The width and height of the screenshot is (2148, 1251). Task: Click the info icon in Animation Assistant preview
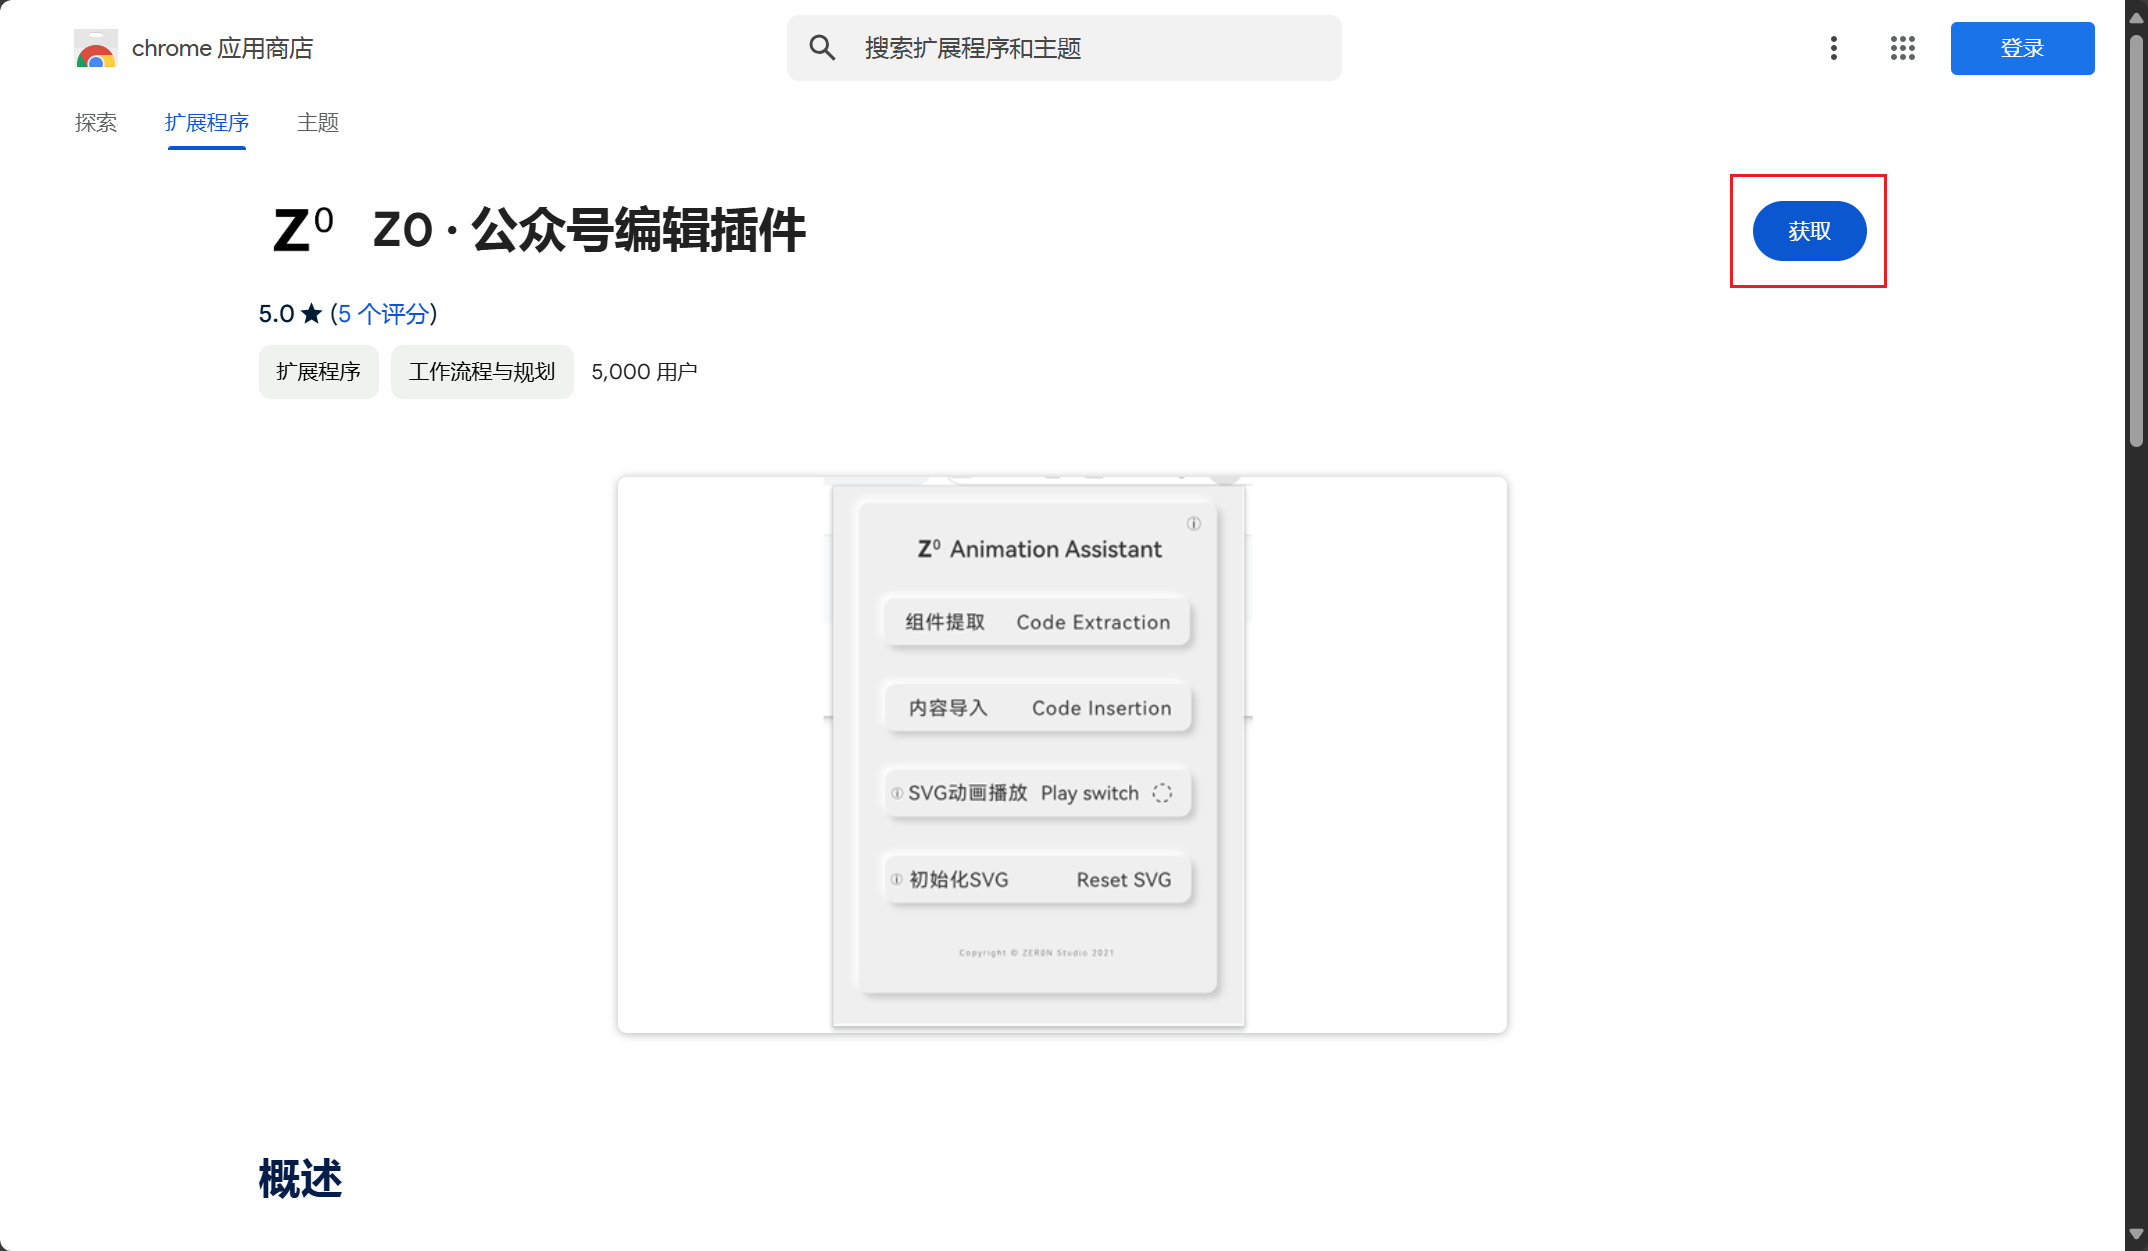[x=1193, y=523]
